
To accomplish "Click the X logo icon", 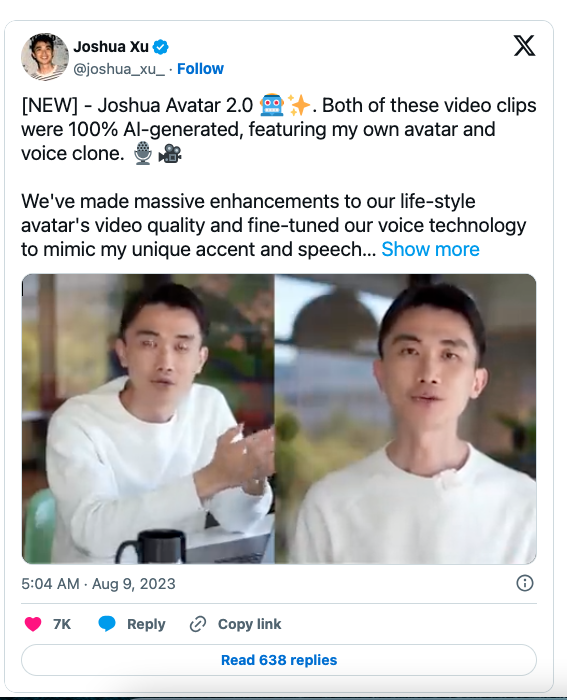I will tap(524, 46).
